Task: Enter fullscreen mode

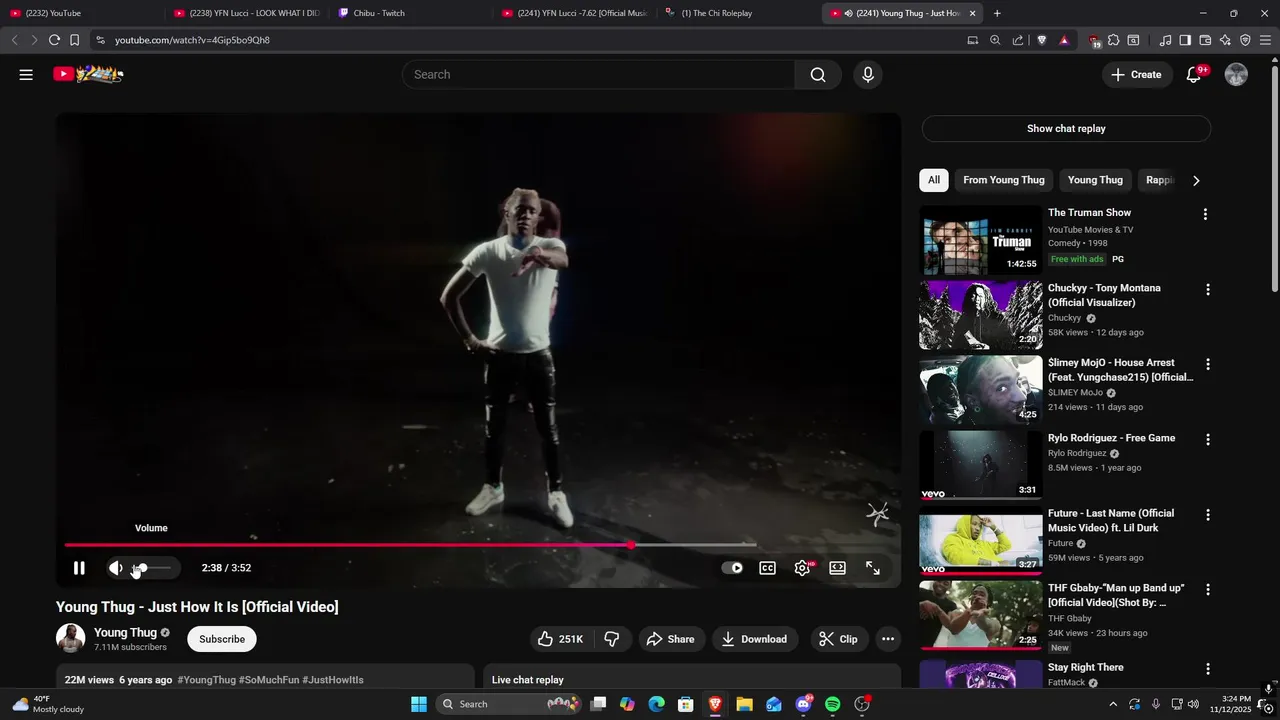Action: 873,568
